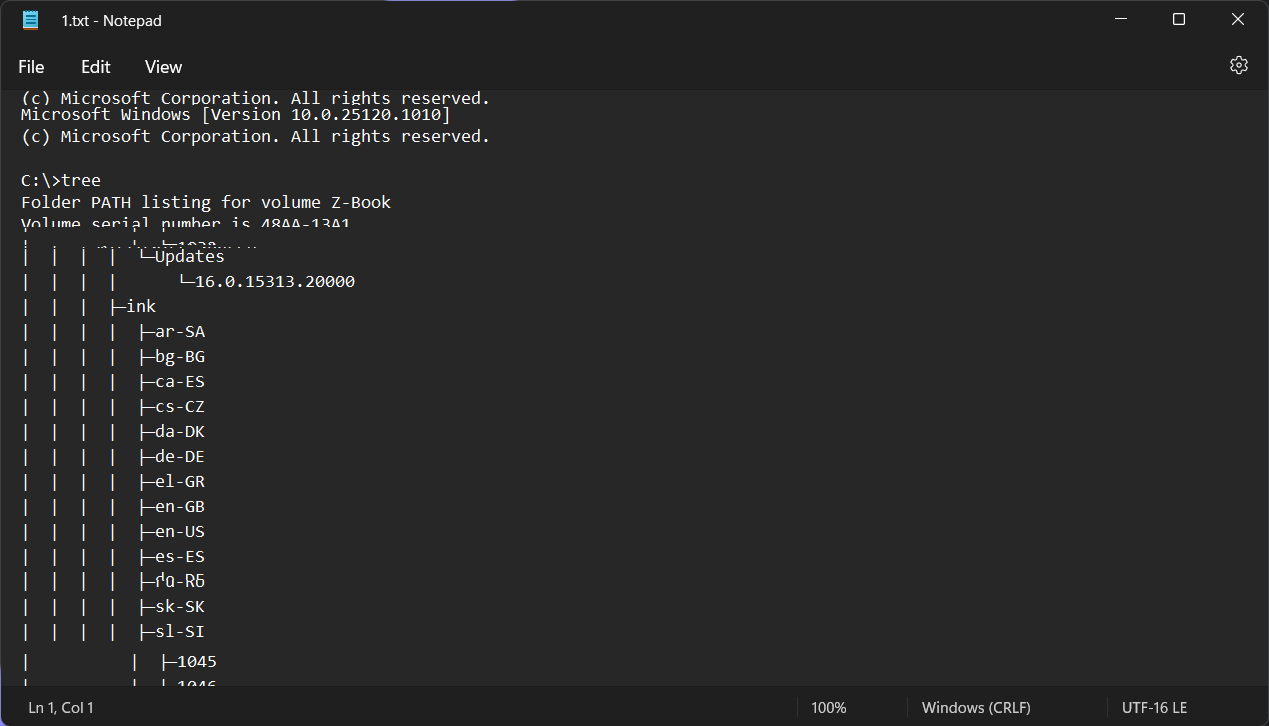Click the UTF-16 LE encoding indicator

click(x=1155, y=708)
